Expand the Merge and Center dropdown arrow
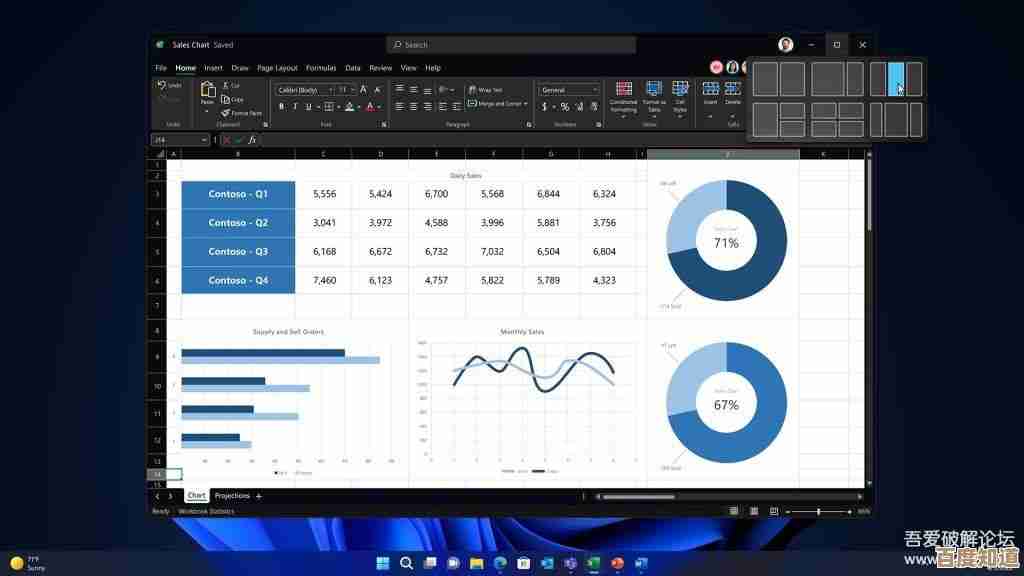The height and width of the screenshot is (576, 1024). [527, 104]
